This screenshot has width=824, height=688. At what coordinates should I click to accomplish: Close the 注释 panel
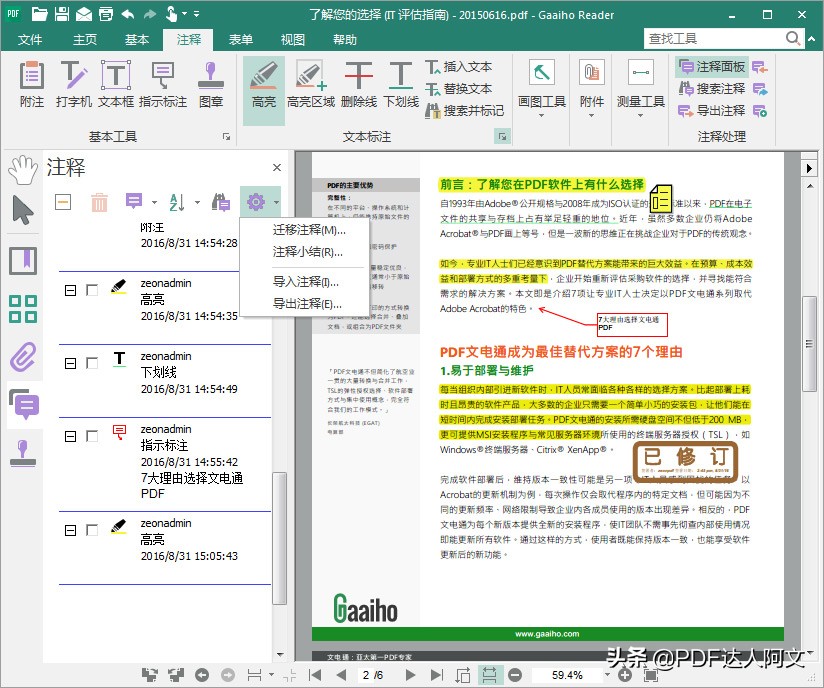[x=277, y=168]
